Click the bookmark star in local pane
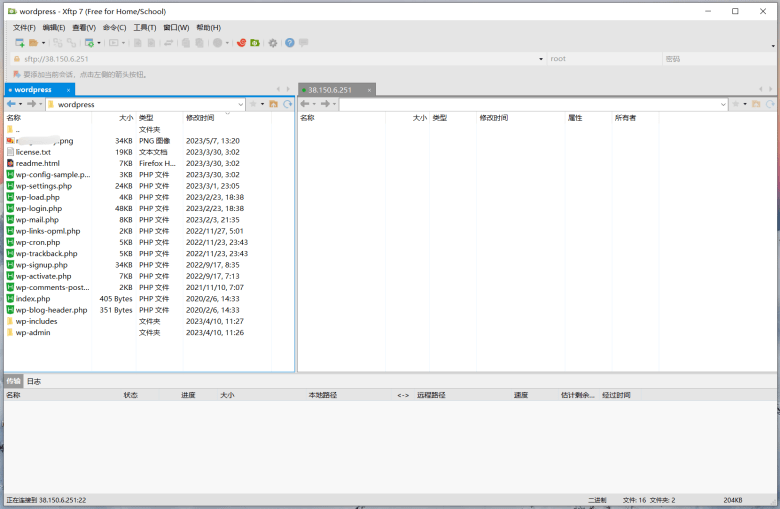 coord(253,104)
